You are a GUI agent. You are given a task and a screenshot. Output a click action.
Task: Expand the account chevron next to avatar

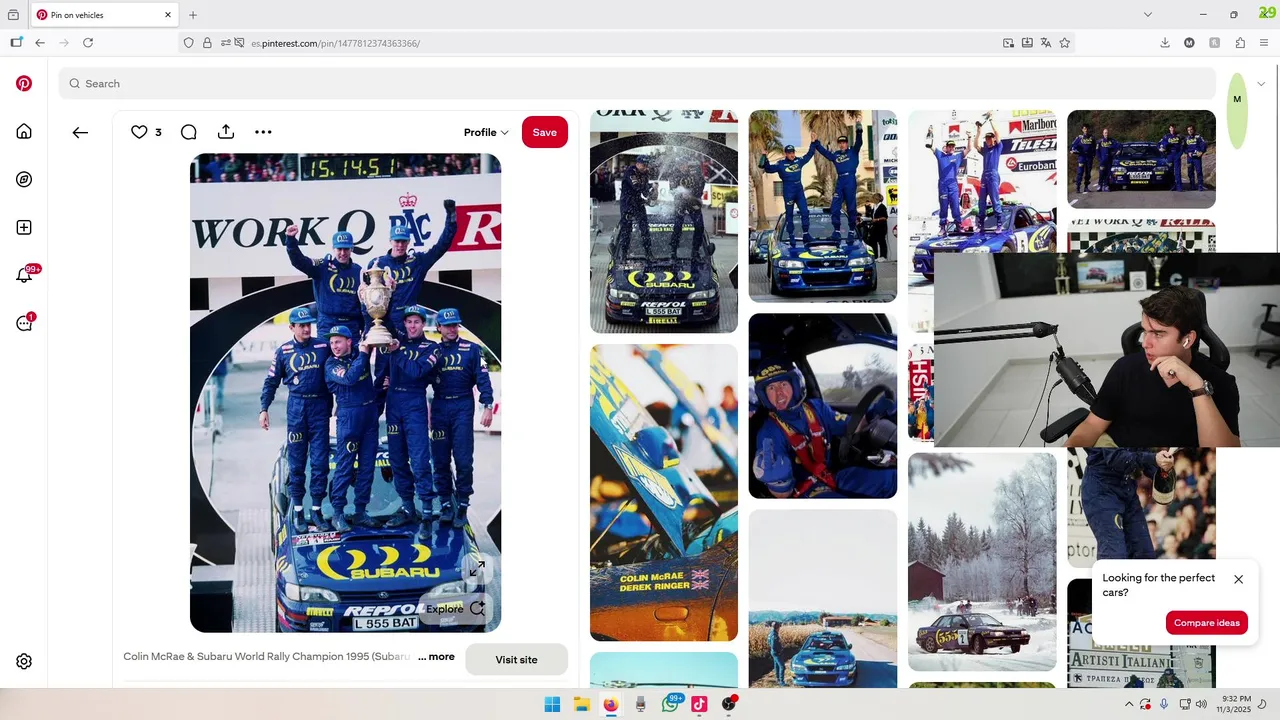tap(1261, 84)
